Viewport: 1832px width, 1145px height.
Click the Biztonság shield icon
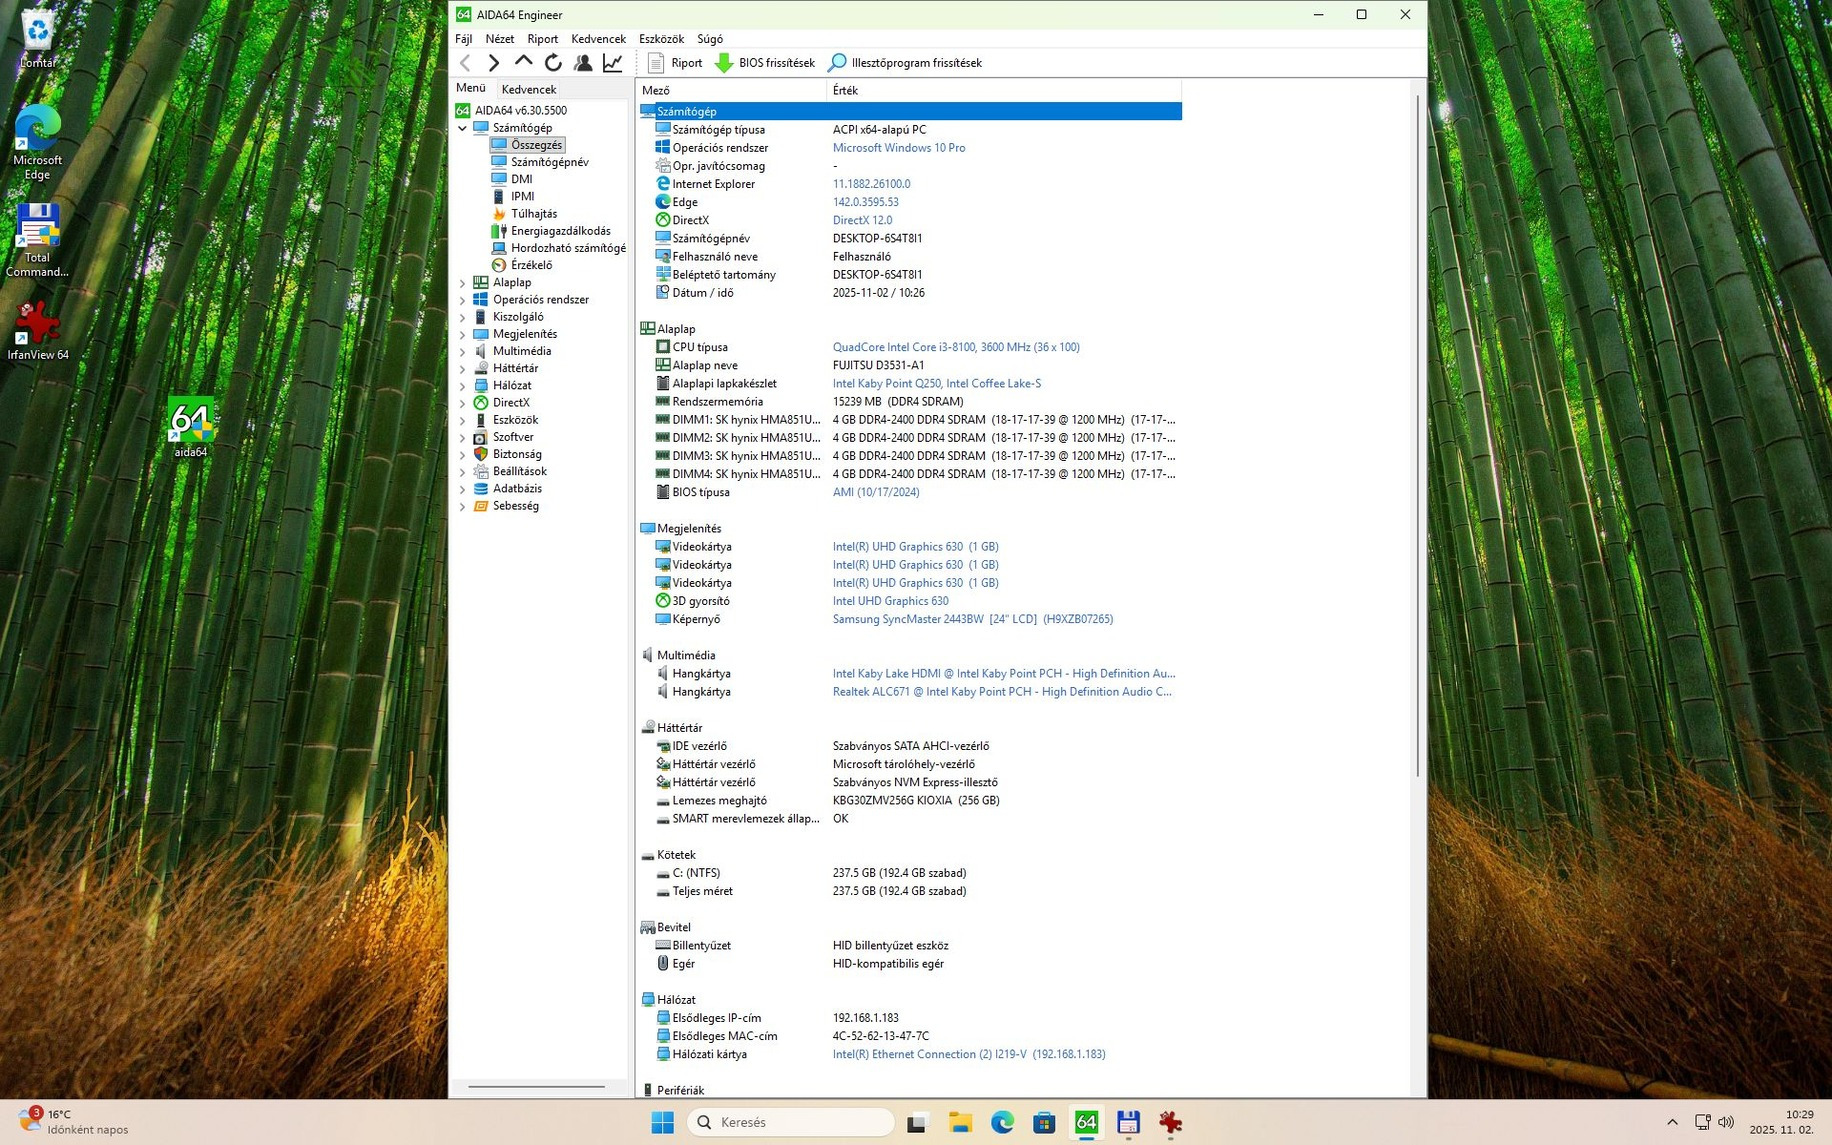[481, 454]
